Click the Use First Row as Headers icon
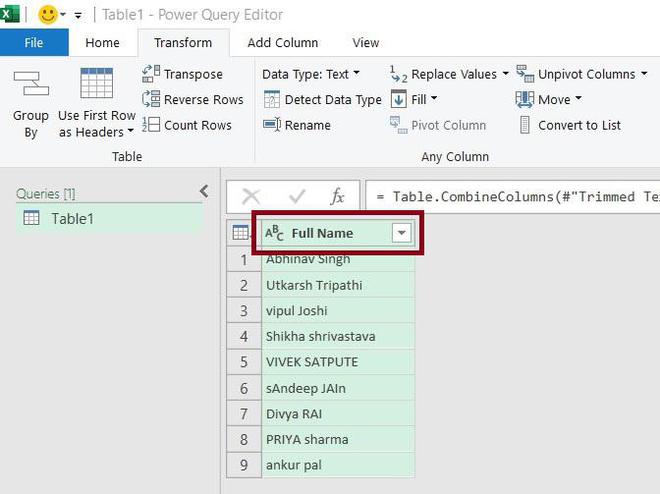 point(96,84)
